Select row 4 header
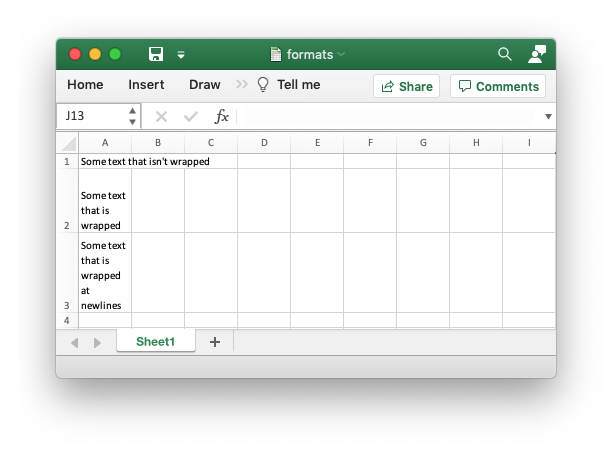 click(x=67, y=320)
